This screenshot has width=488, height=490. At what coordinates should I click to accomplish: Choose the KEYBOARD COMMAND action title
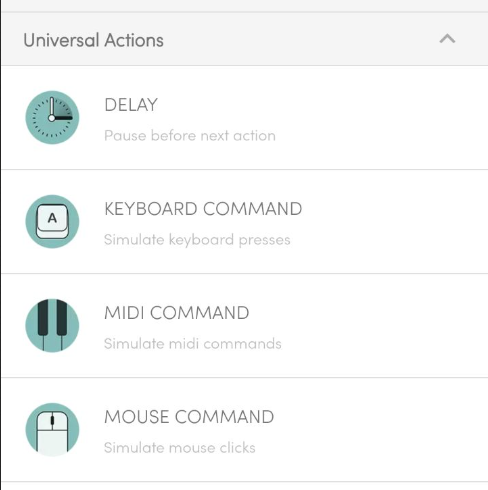[203, 209]
